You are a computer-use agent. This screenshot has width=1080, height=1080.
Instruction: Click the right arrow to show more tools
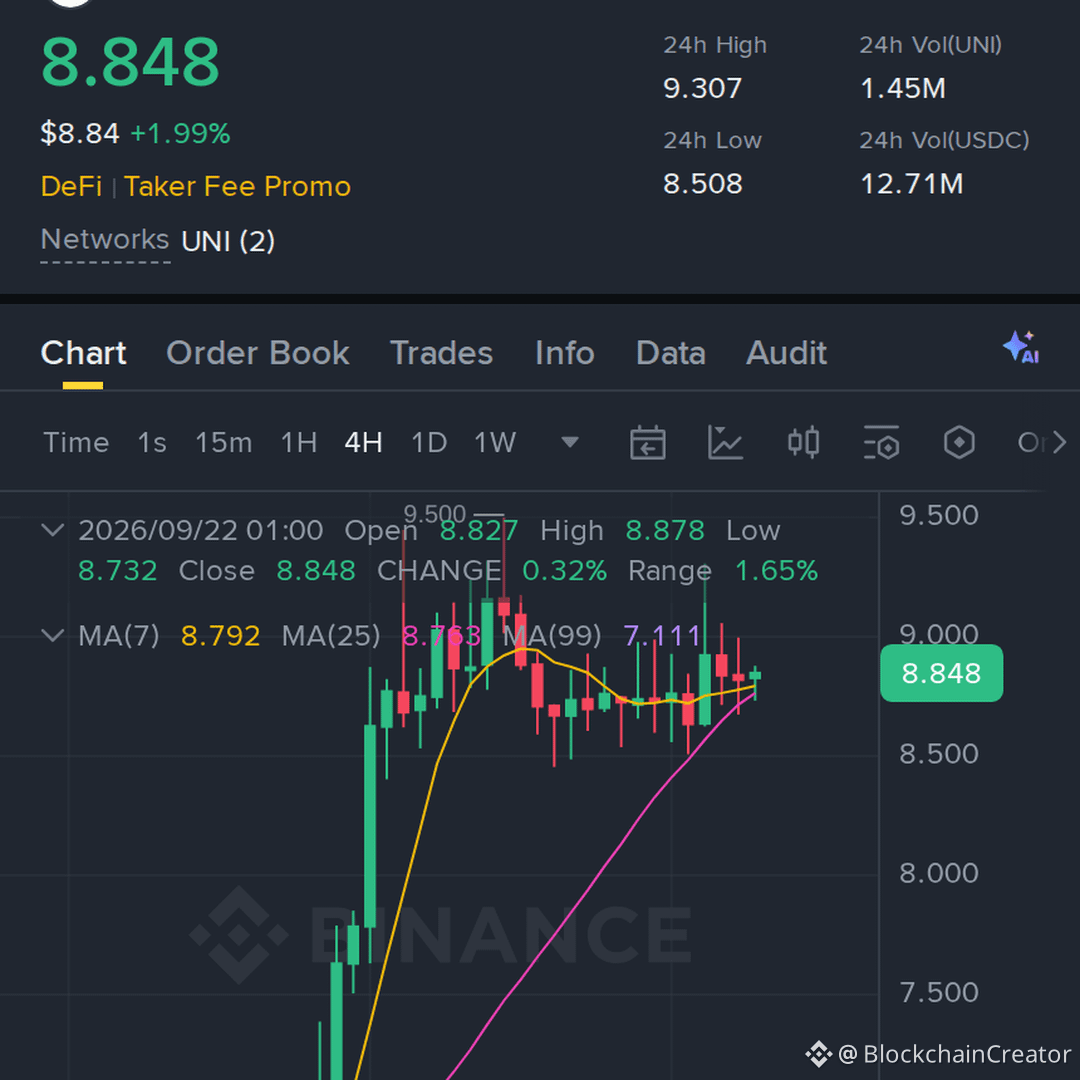pyautogui.click(x=1059, y=442)
